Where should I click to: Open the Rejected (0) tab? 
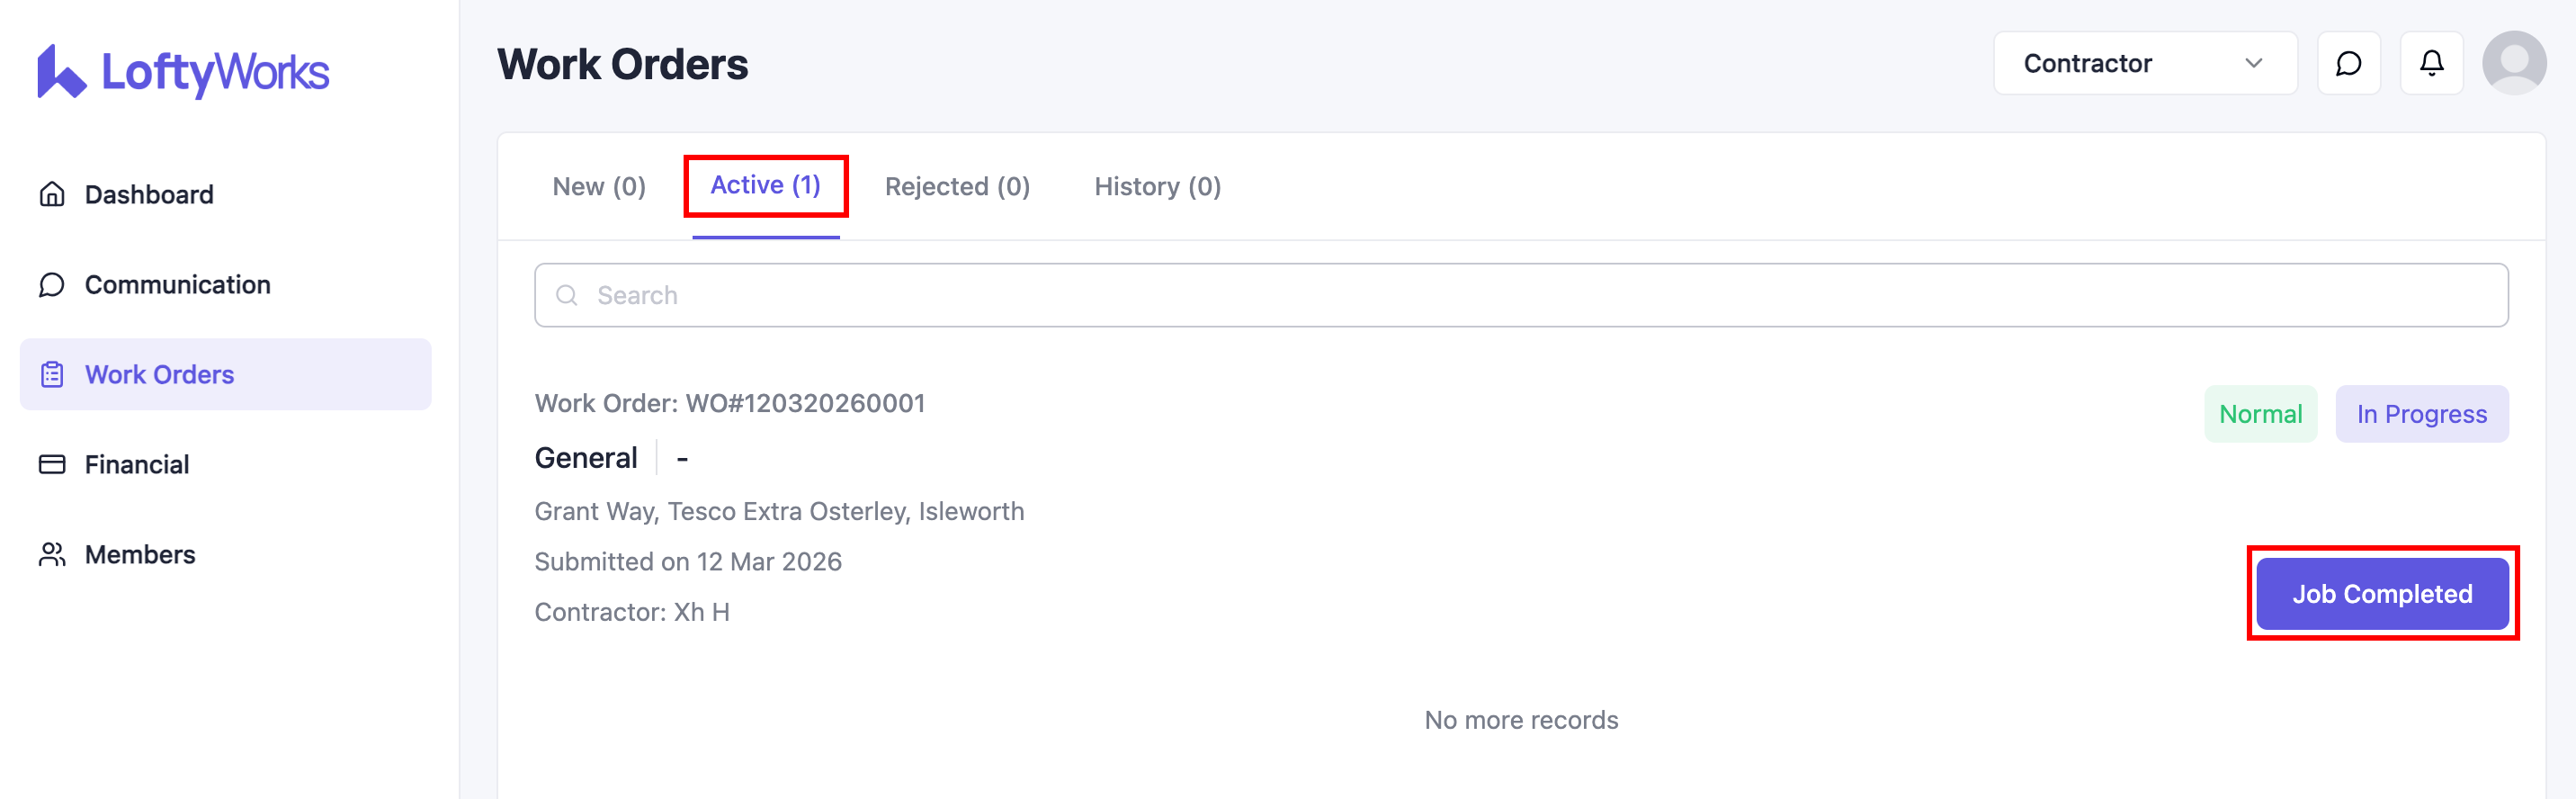[957, 187]
